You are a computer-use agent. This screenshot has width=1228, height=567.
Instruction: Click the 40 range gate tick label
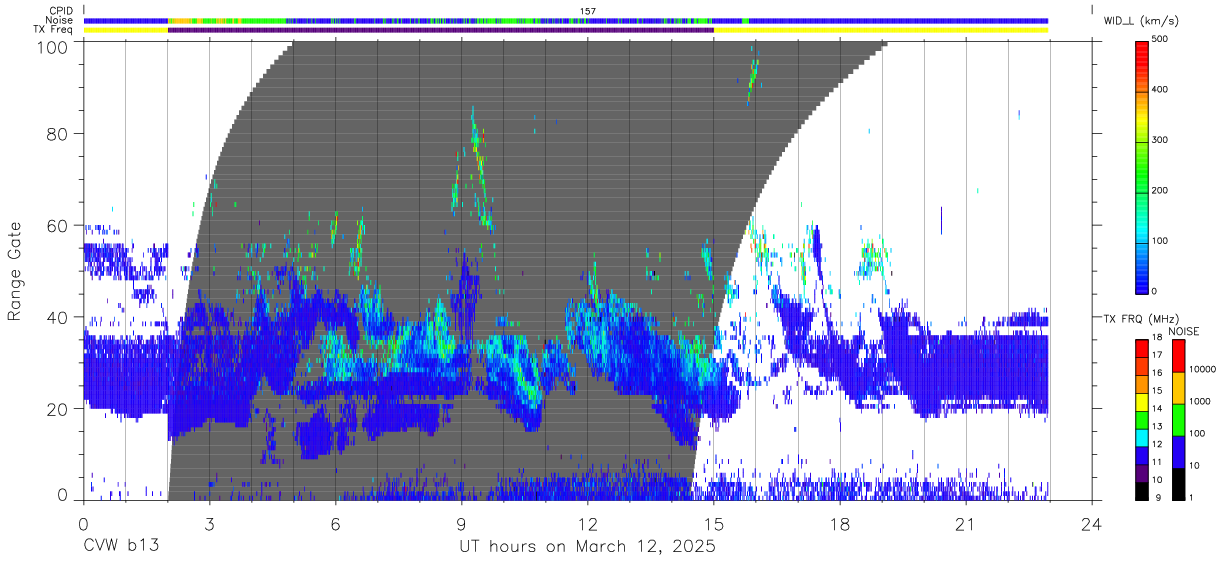click(58, 317)
